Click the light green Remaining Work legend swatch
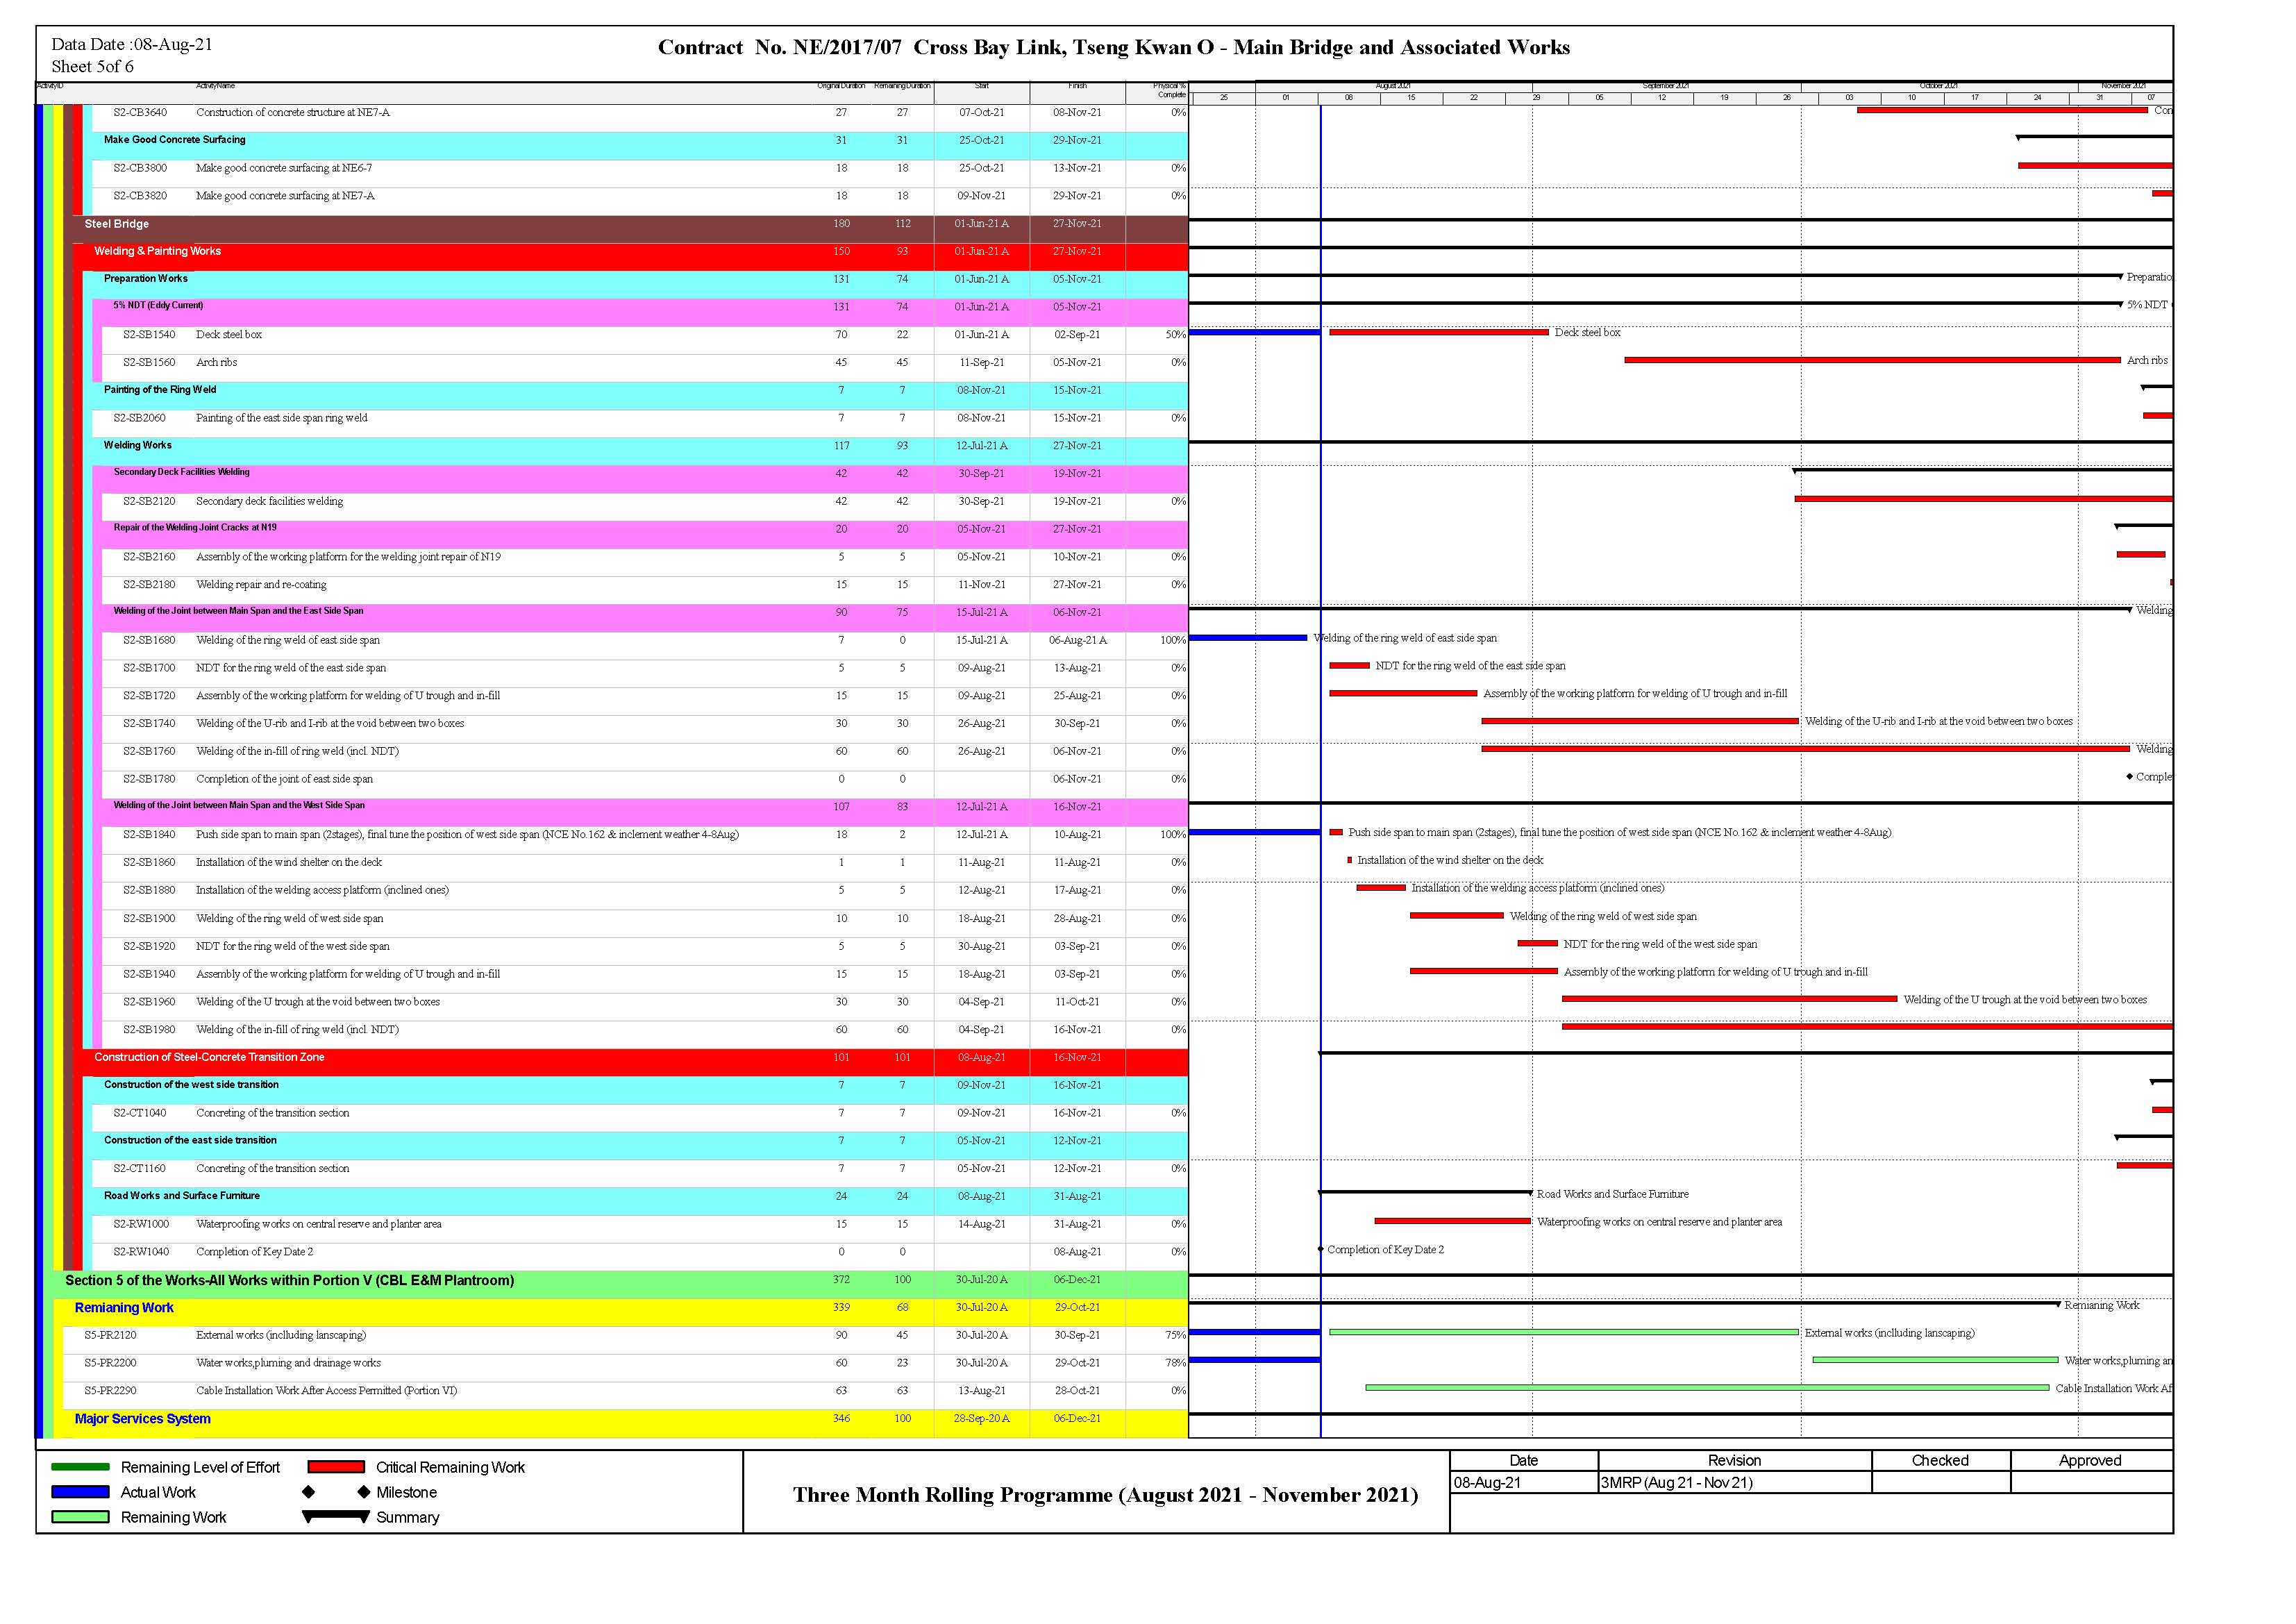The width and height of the screenshot is (2296, 1624). 80,1517
